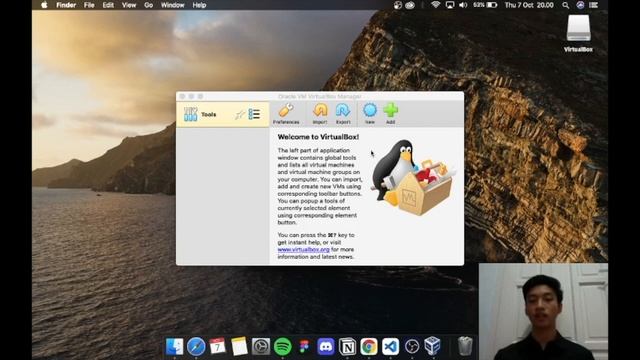640x360 pixels.
Task: Launch Spotify from the dock
Action: coord(282,347)
